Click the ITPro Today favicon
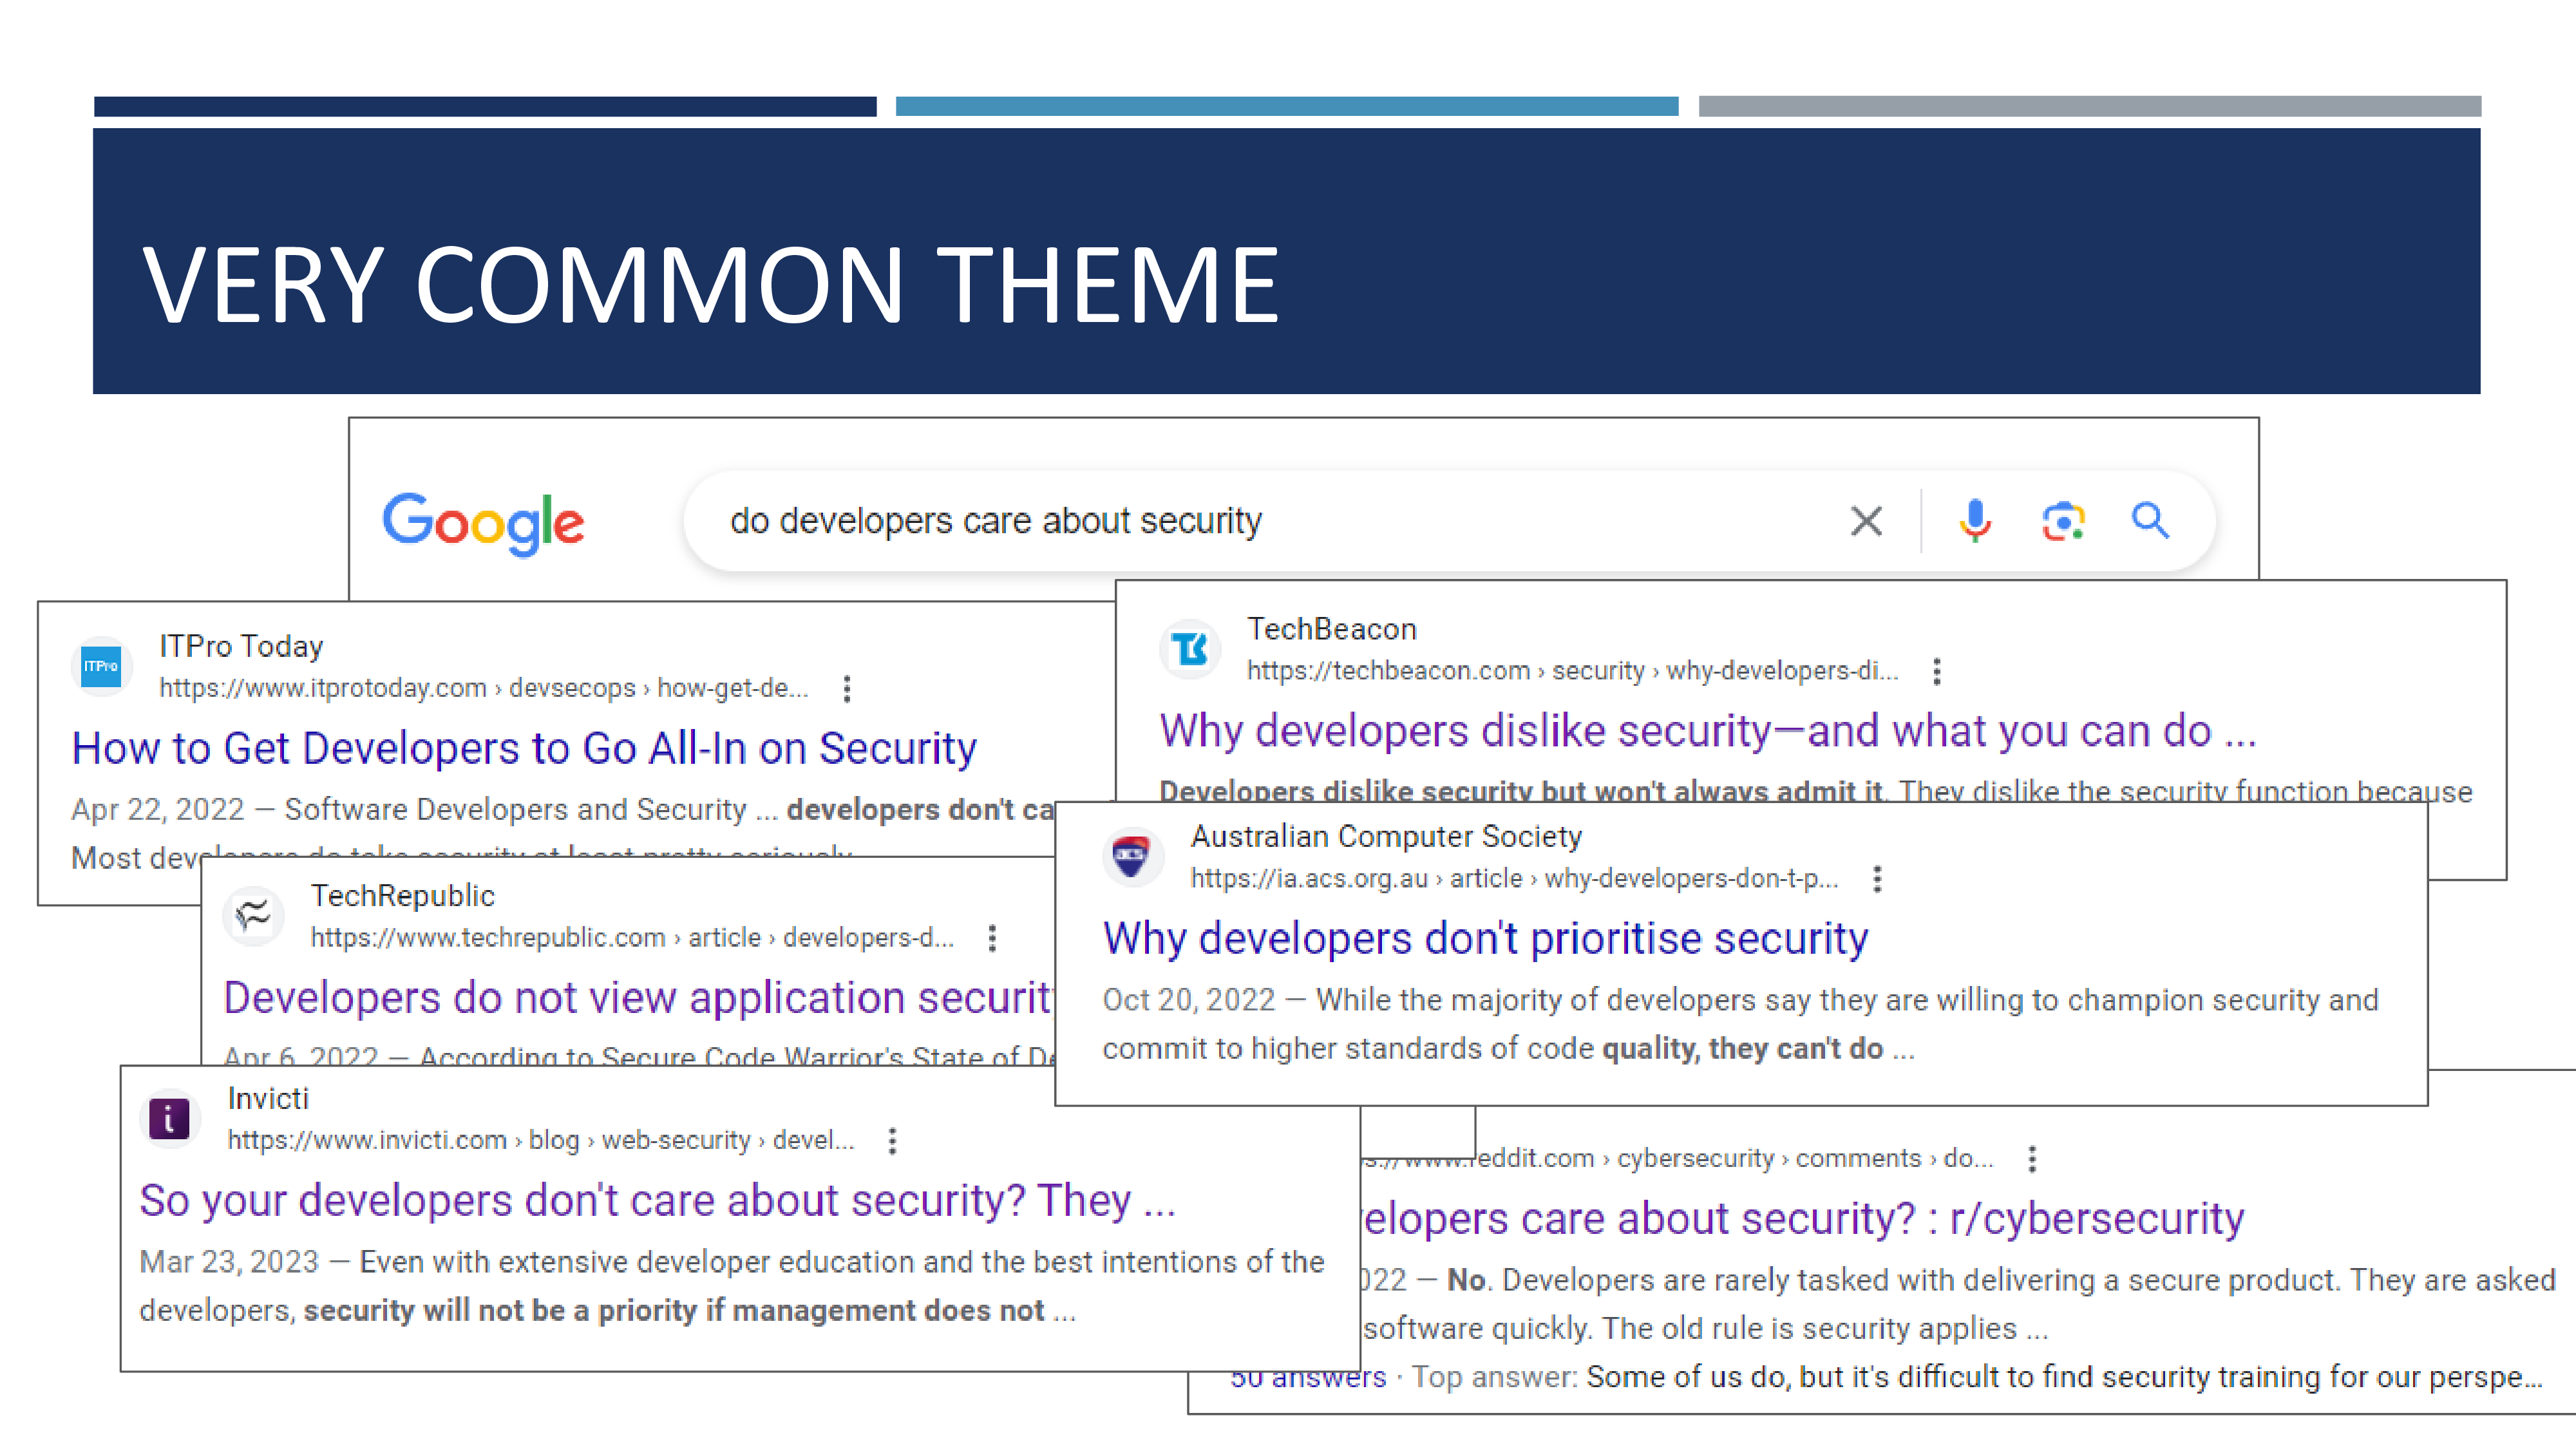This screenshot has width=2576, height=1449. [x=101, y=666]
